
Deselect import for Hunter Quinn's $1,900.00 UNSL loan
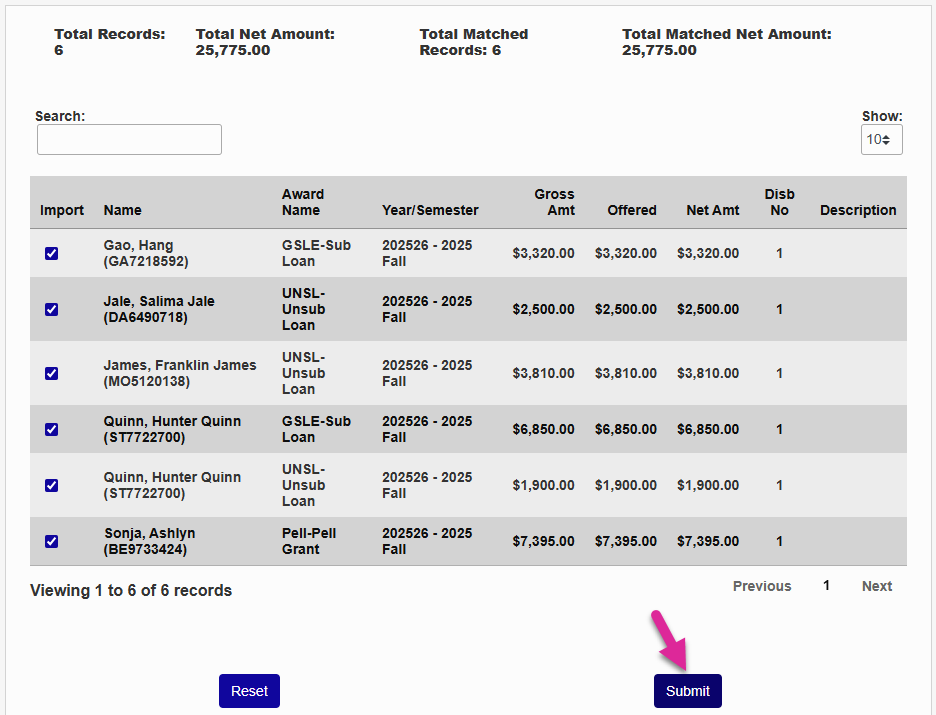51,486
